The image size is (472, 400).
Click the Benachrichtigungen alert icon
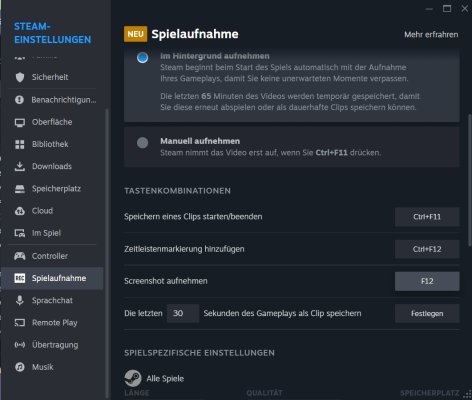coord(20,100)
